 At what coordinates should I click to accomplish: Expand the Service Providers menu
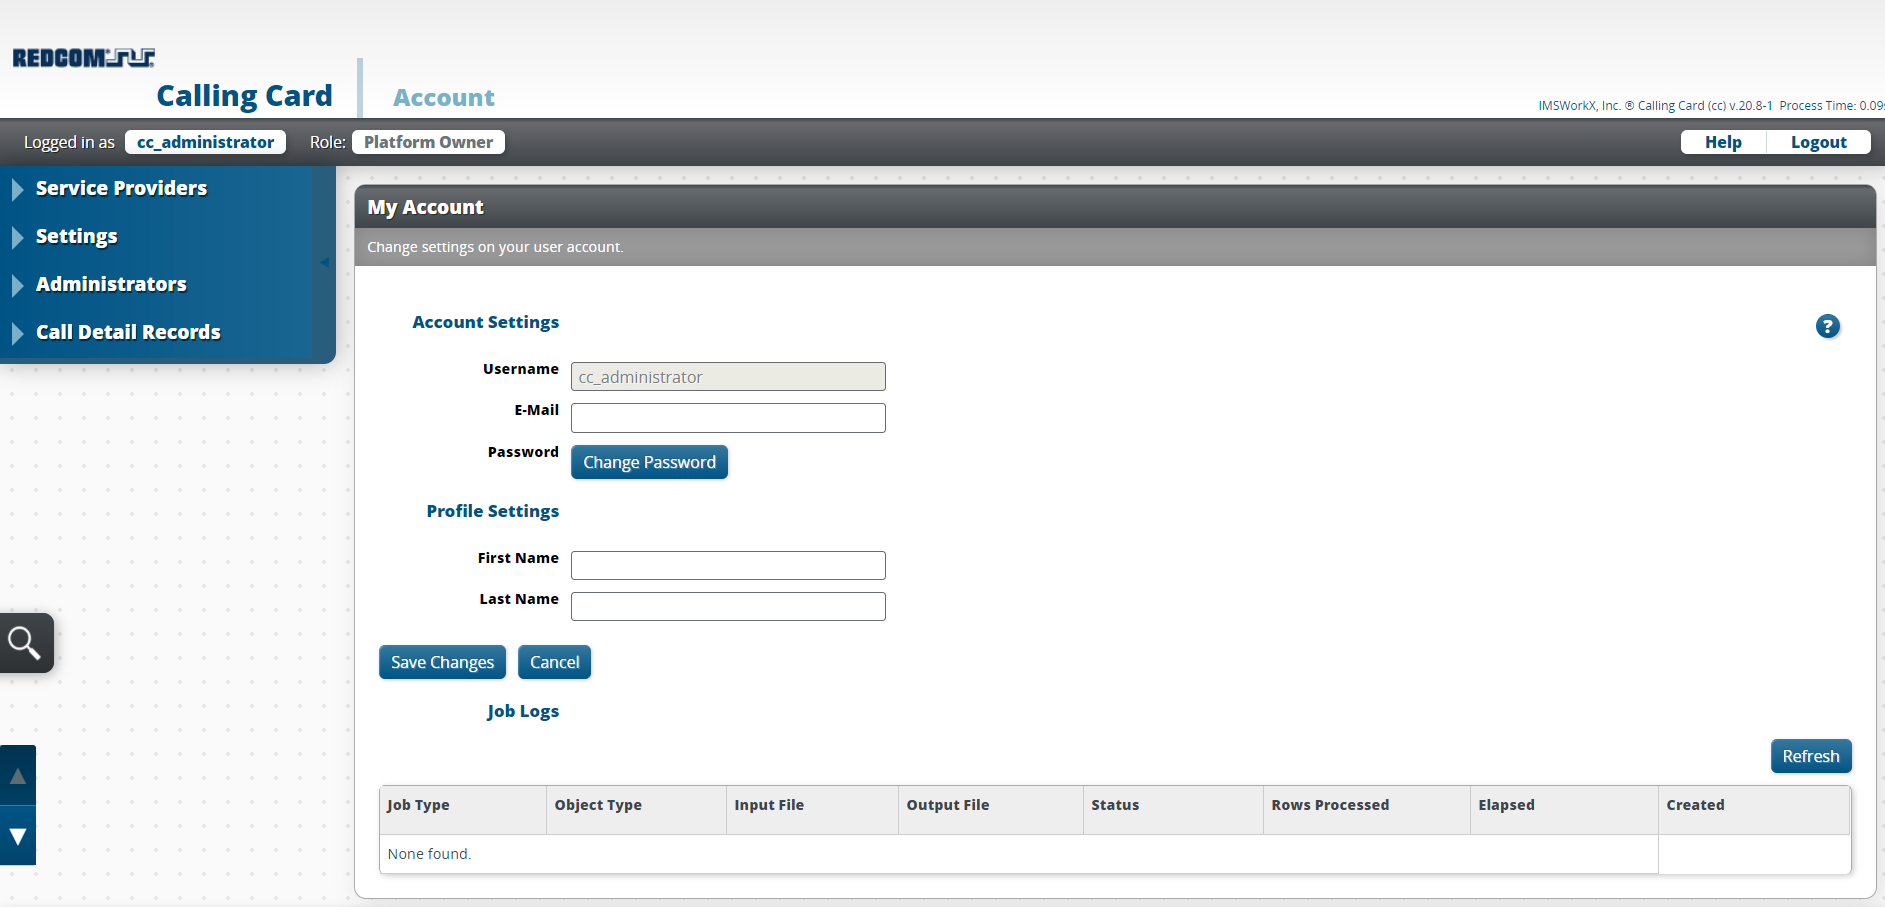point(121,188)
